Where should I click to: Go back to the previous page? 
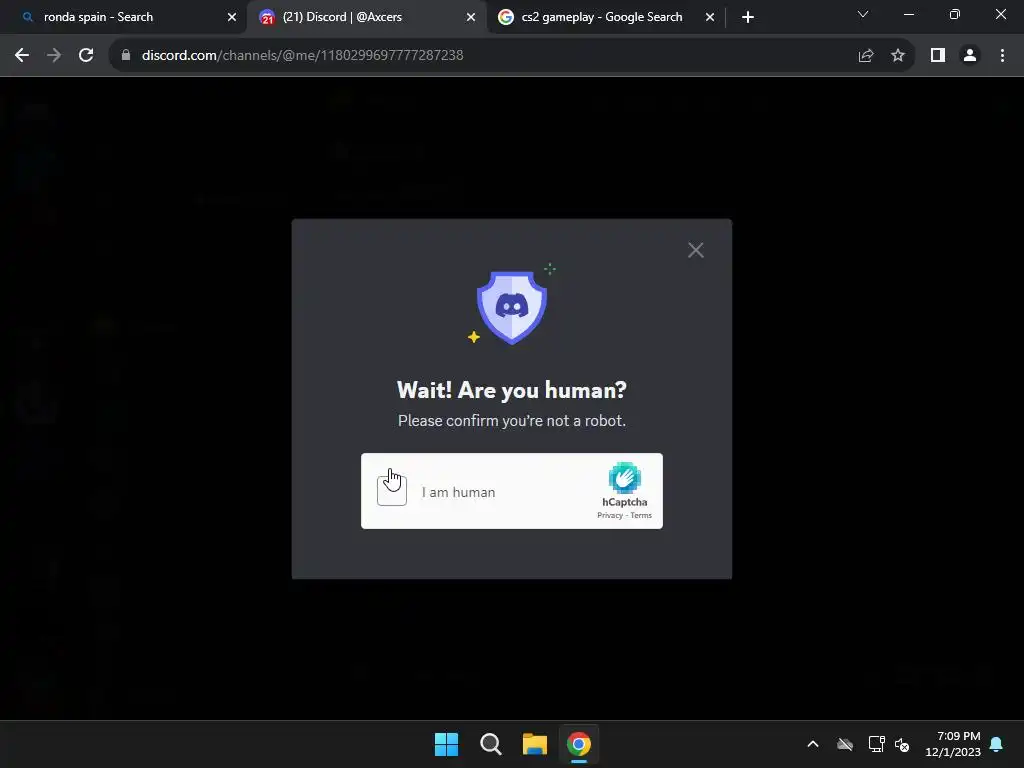22,55
